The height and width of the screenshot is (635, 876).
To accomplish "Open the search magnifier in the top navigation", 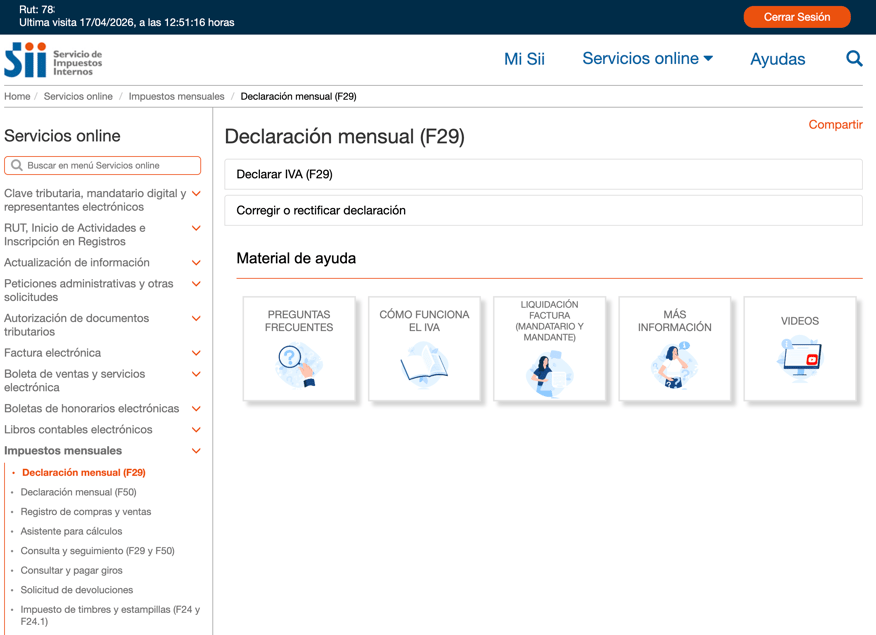I will tap(854, 59).
